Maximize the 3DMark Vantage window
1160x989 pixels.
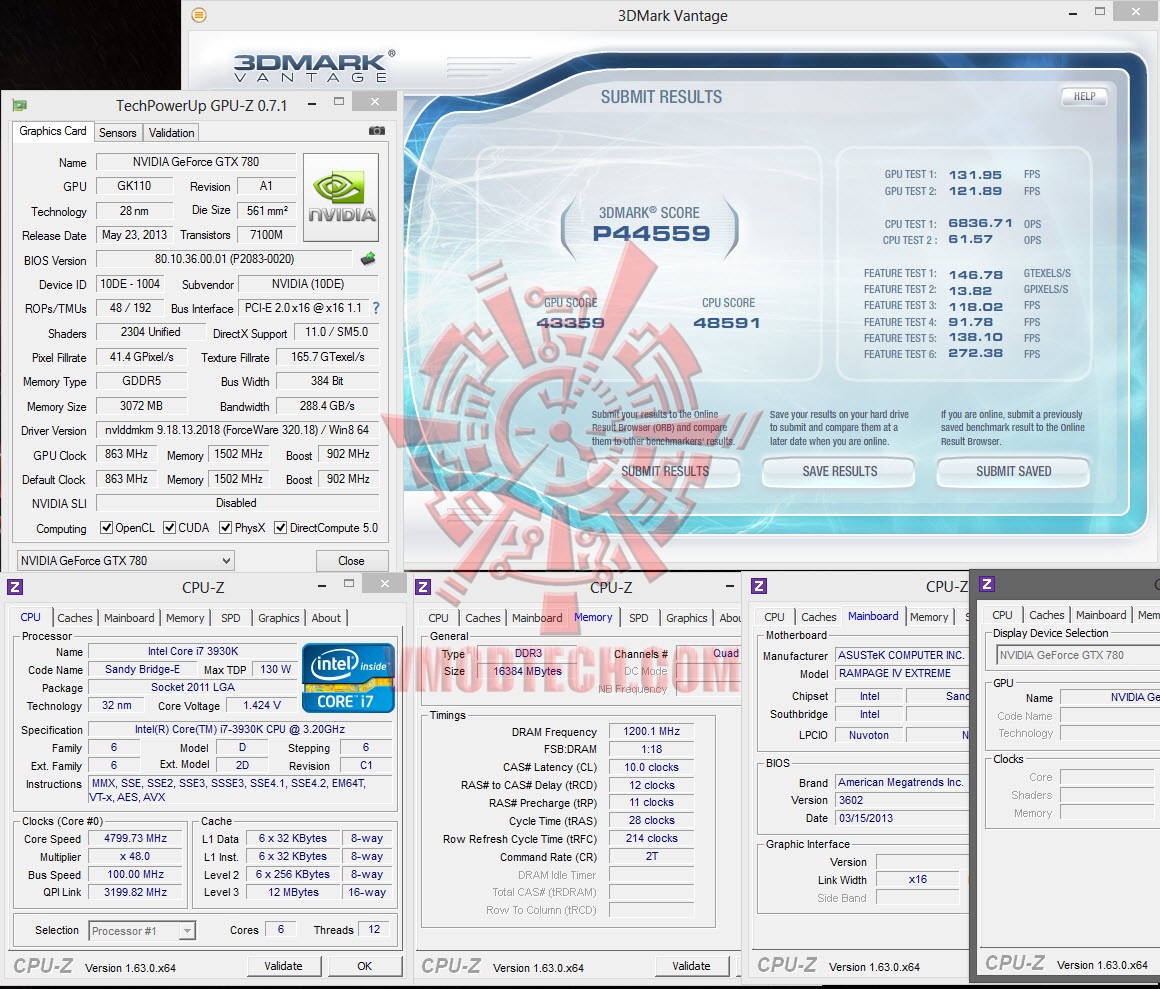1100,12
